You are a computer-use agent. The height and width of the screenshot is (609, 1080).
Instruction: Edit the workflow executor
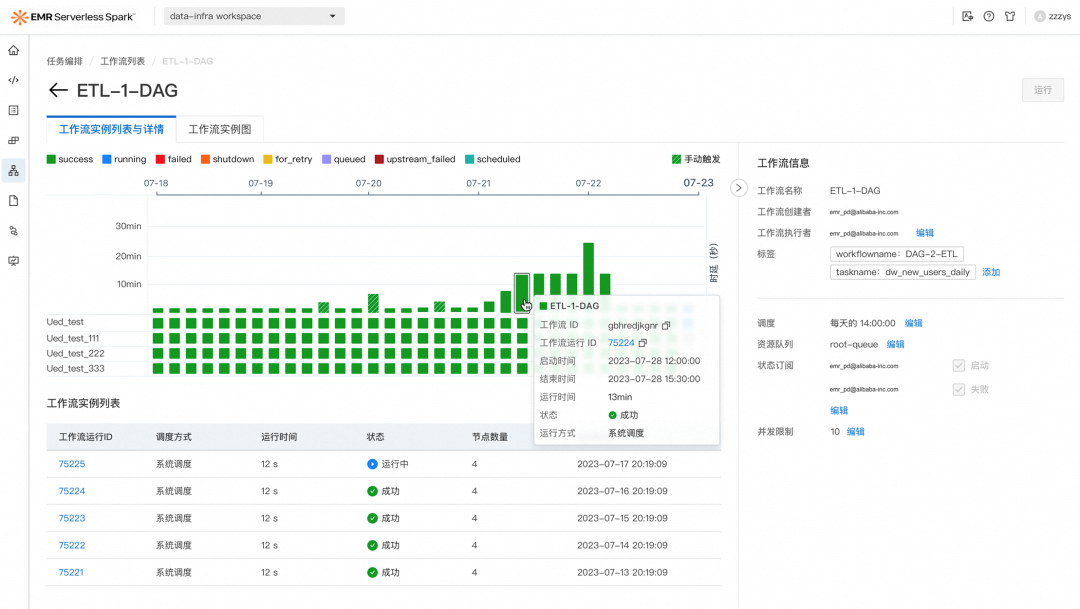[924, 233]
